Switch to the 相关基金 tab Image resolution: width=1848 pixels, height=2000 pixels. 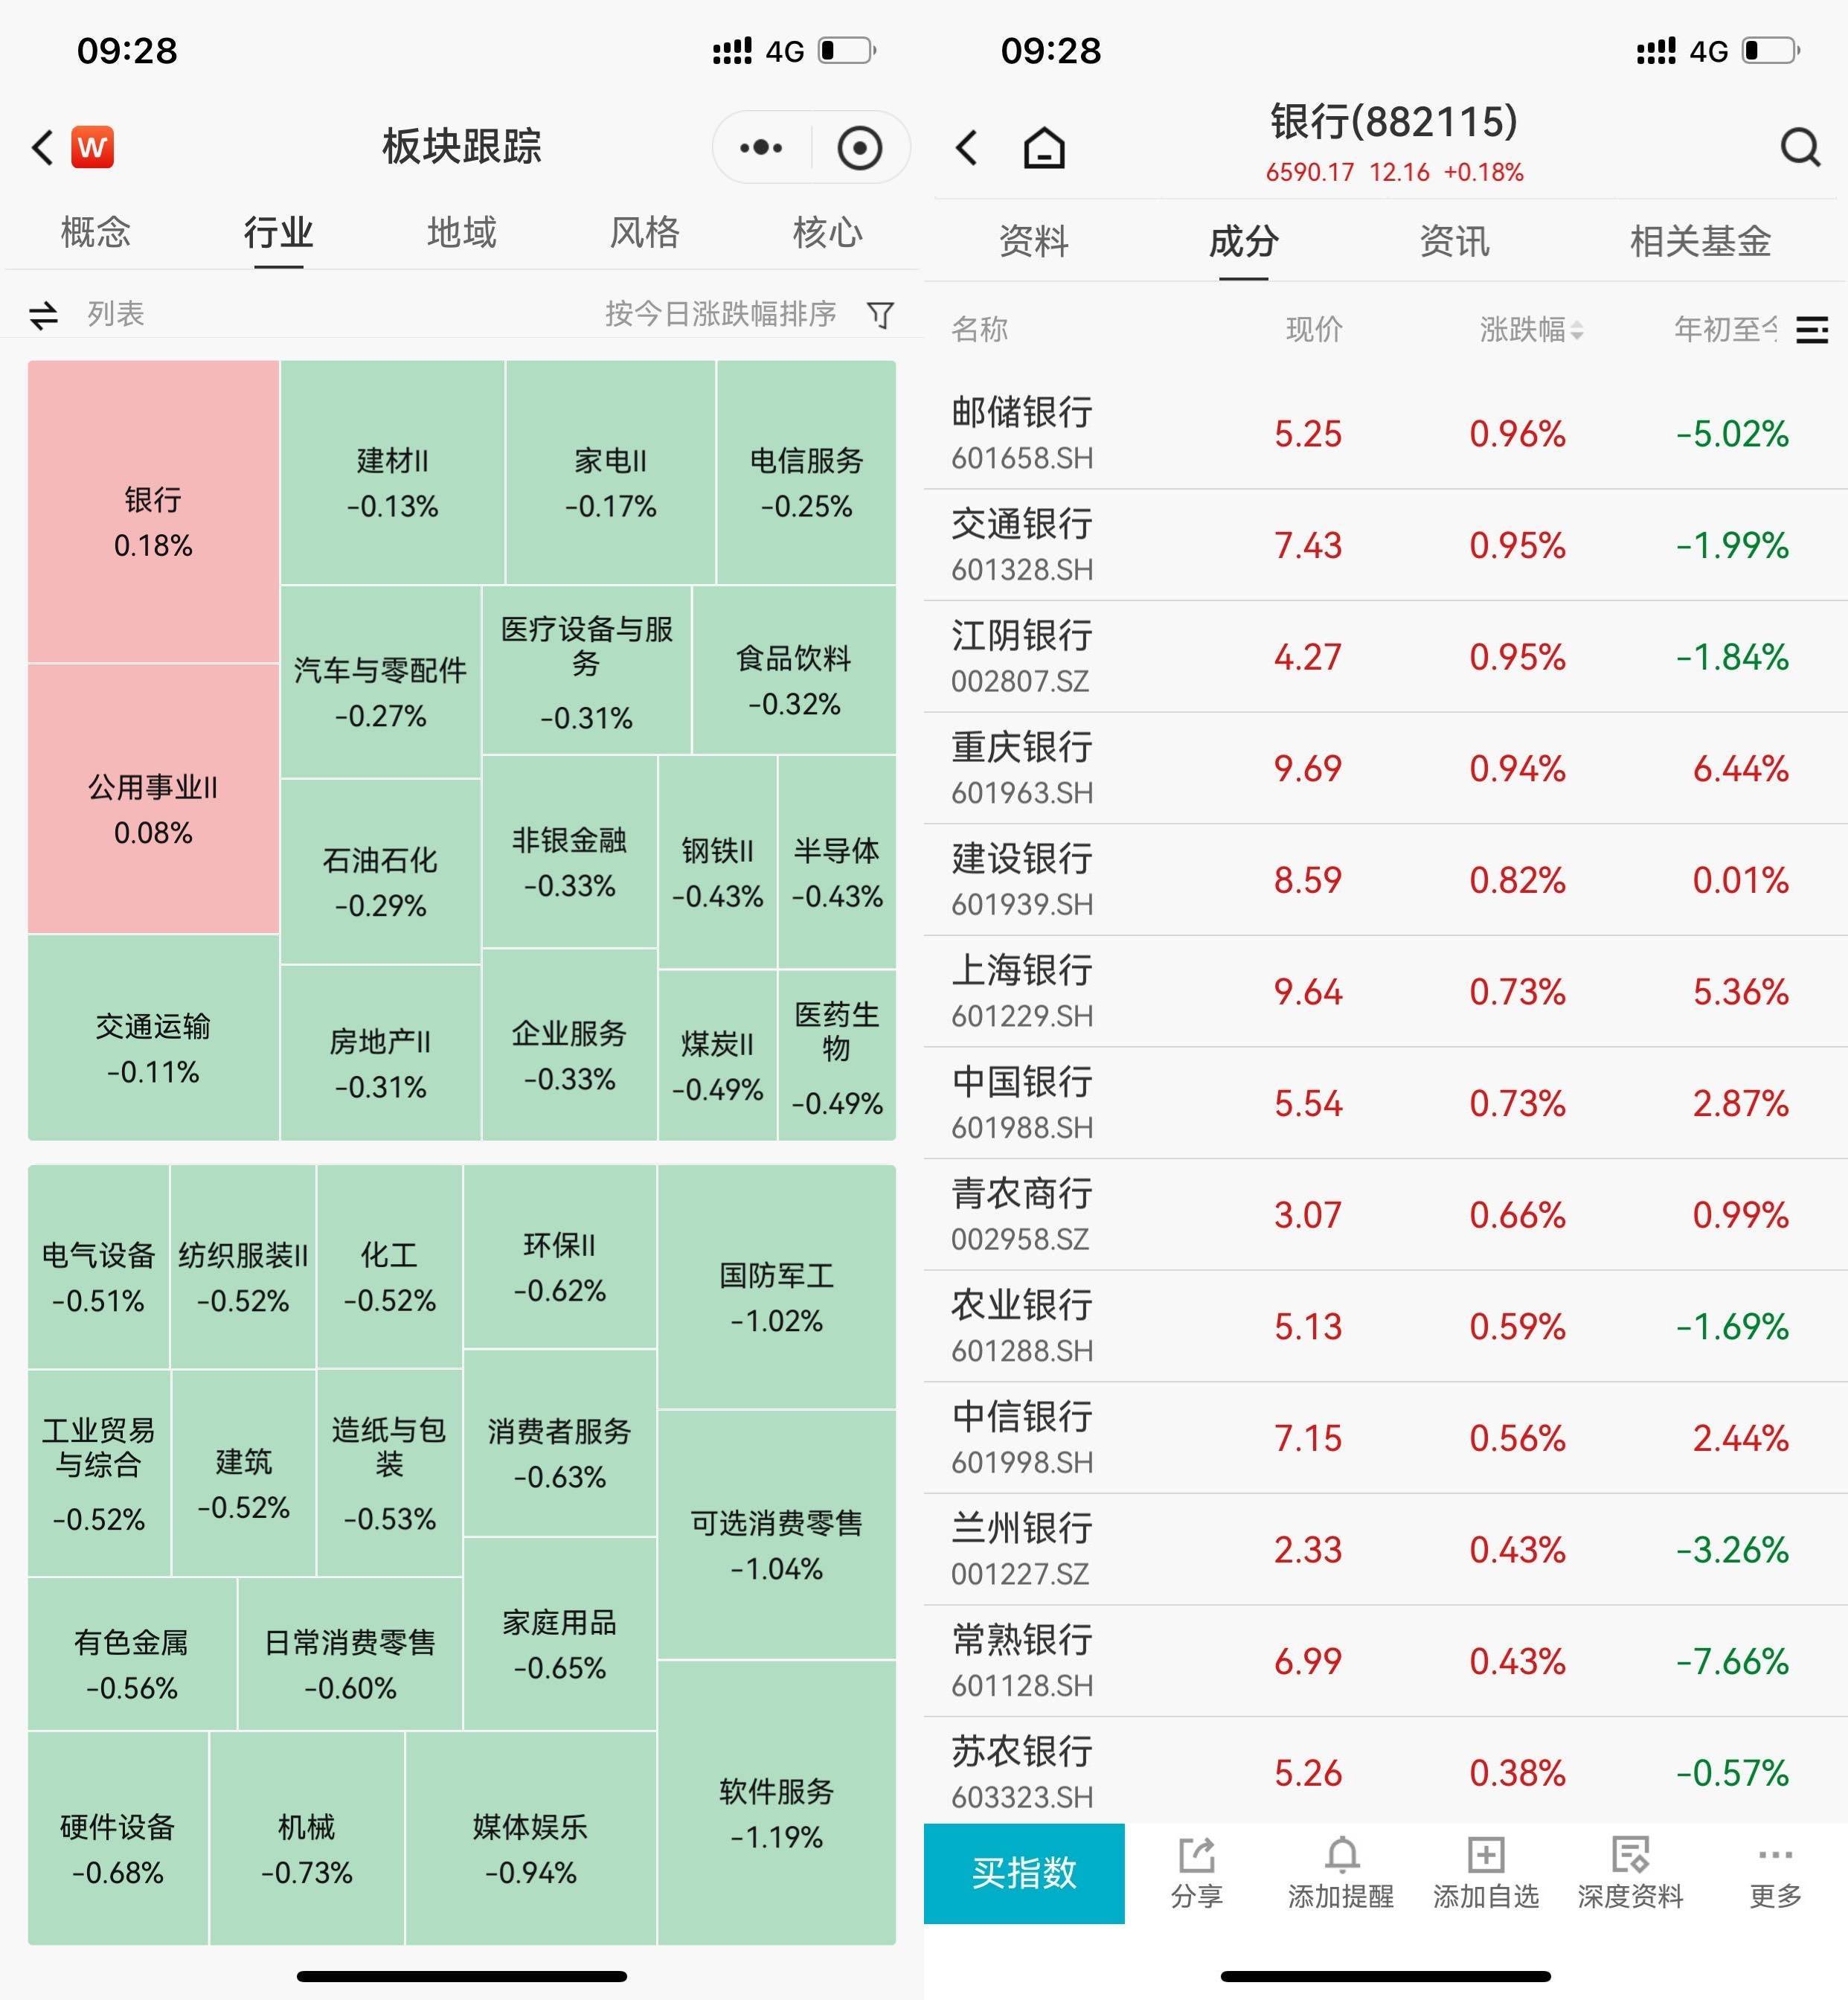pyautogui.click(x=1700, y=241)
